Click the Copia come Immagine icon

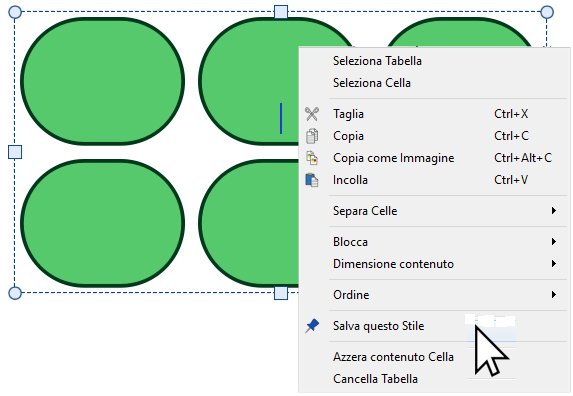click(x=312, y=158)
